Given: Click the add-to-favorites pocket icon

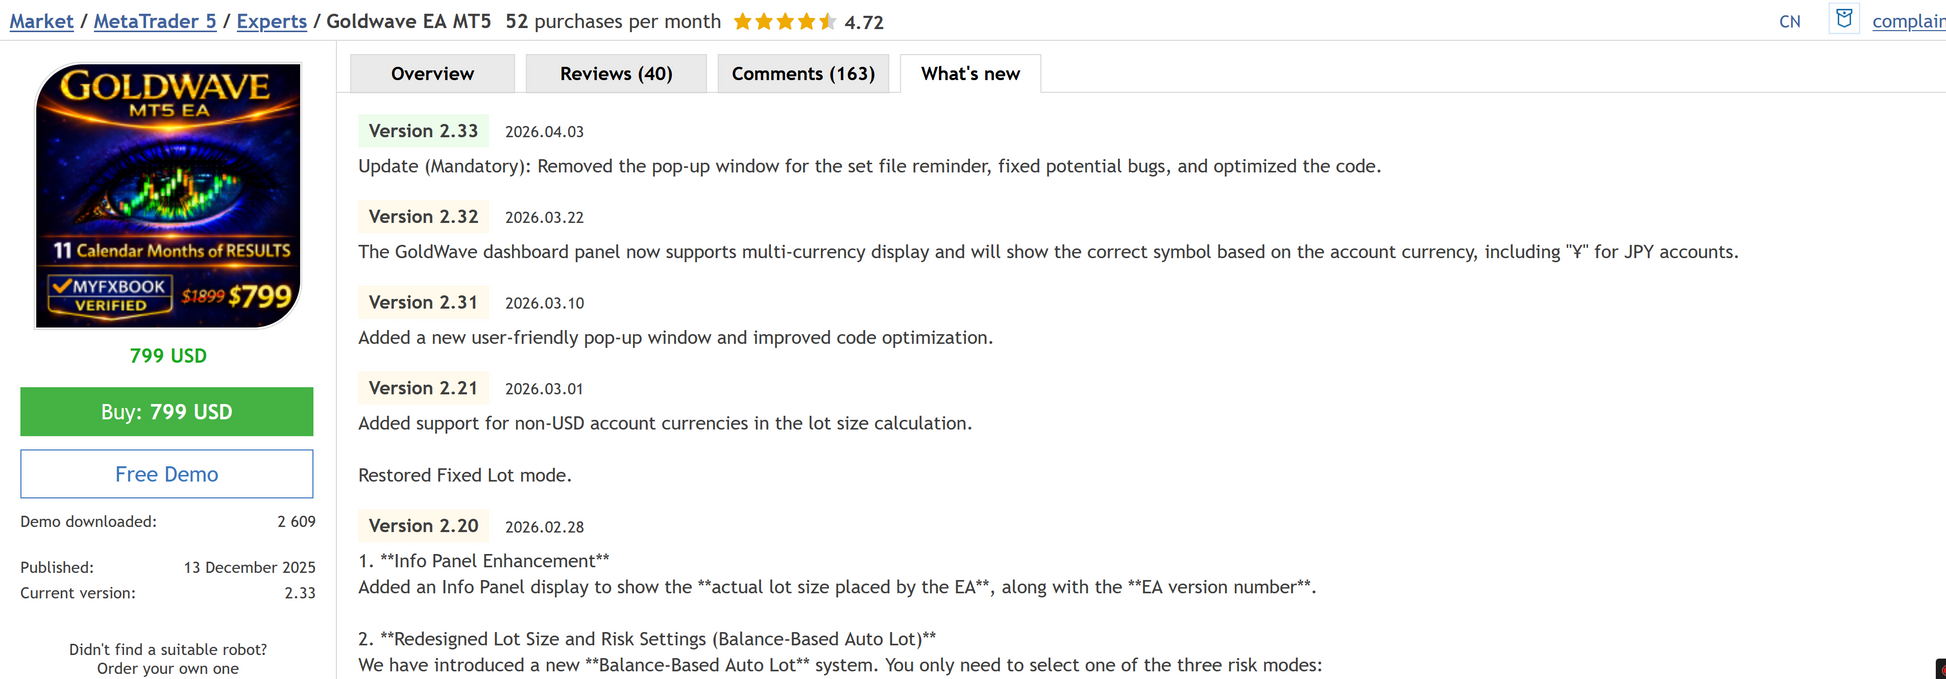Looking at the screenshot, I should (1844, 19).
